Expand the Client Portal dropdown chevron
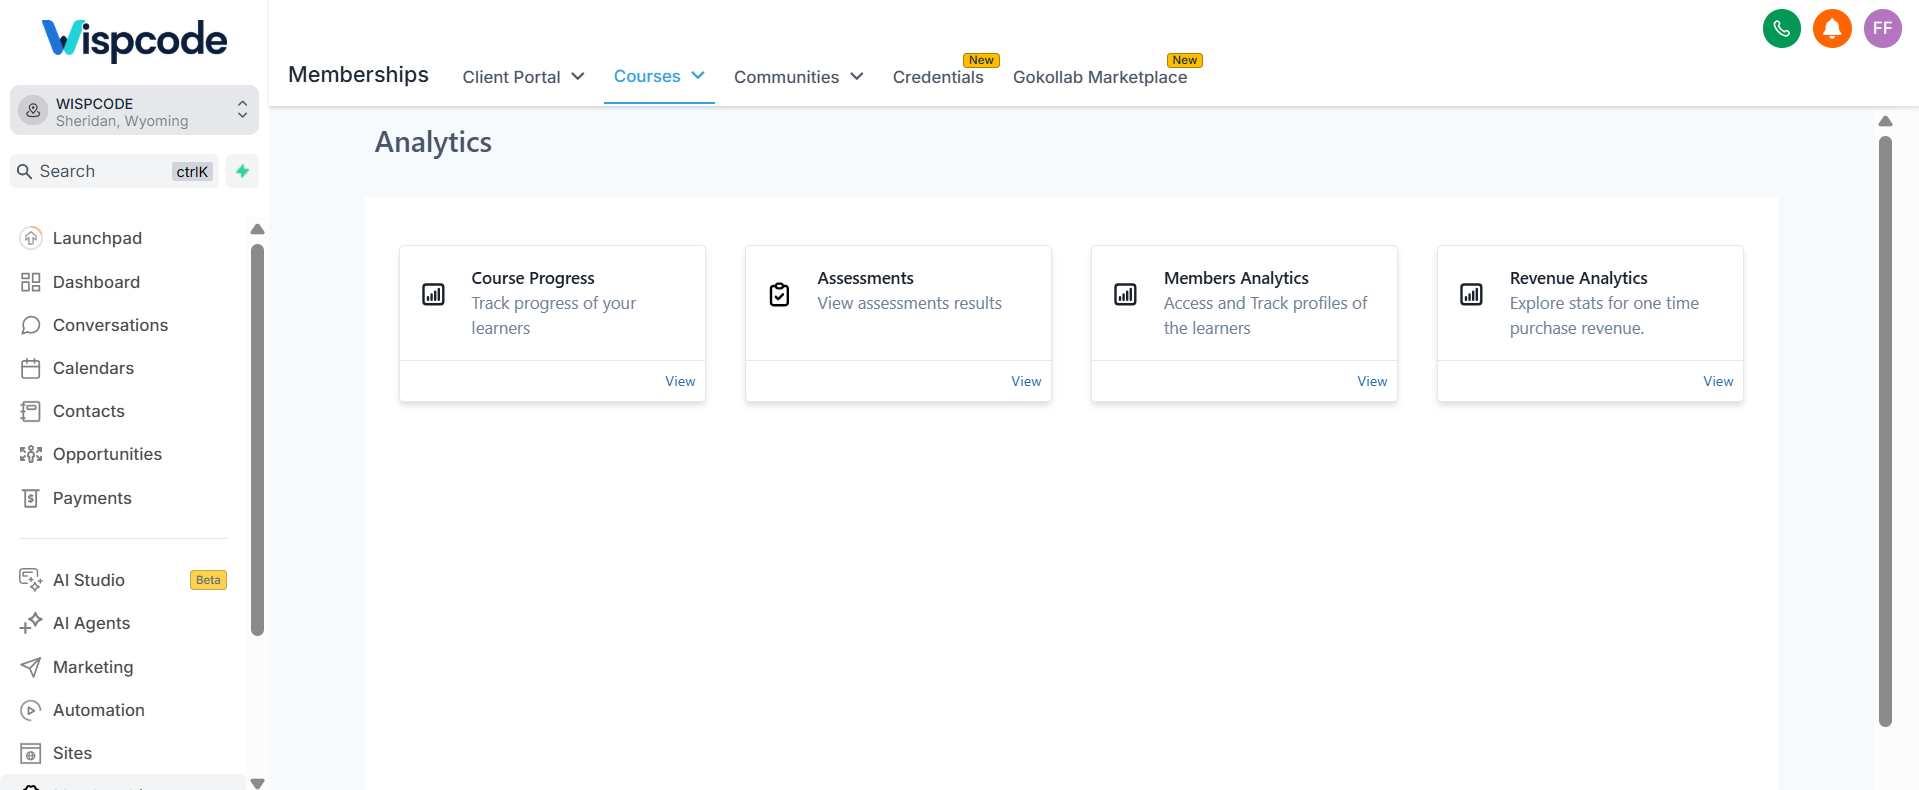The width and height of the screenshot is (1919, 790). (578, 76)
